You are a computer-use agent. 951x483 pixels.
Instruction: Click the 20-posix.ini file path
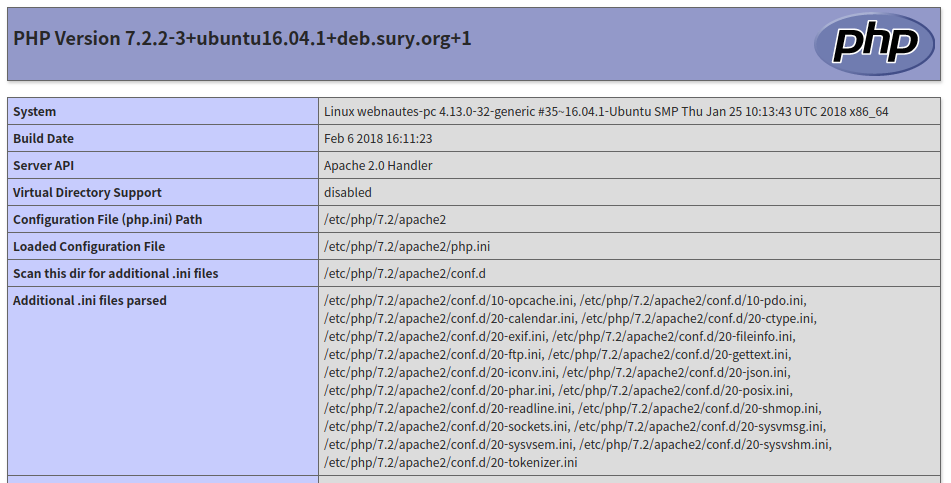tap(674, 390)
